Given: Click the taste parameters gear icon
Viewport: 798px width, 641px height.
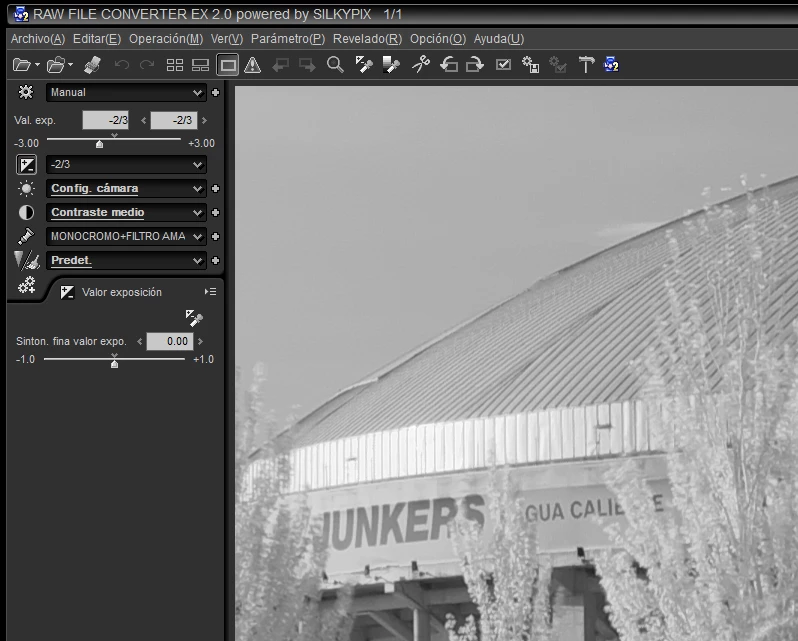Looking at the screenshot, I should tap(26, 92).
